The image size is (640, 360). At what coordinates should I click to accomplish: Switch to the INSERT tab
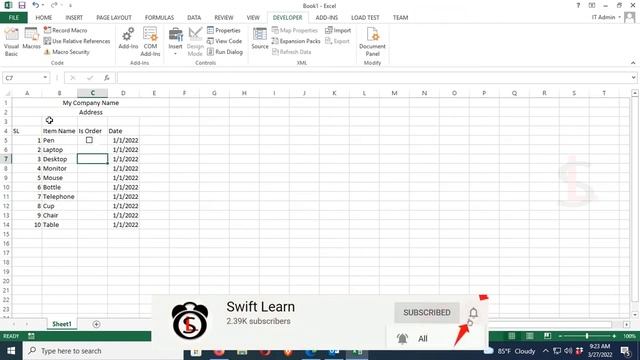tap(74, 18)
